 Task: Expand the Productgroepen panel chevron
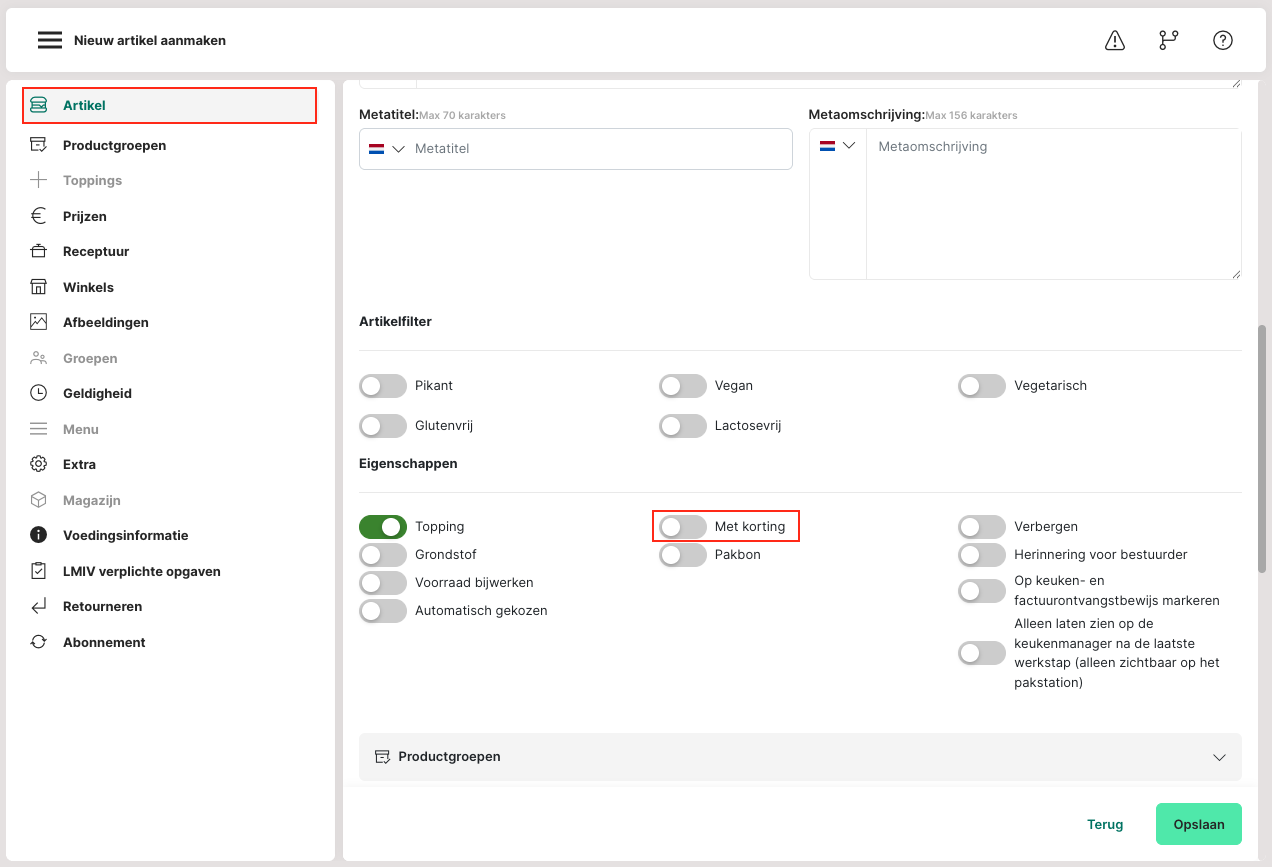pyautogui.click(x=1219, y=757)
